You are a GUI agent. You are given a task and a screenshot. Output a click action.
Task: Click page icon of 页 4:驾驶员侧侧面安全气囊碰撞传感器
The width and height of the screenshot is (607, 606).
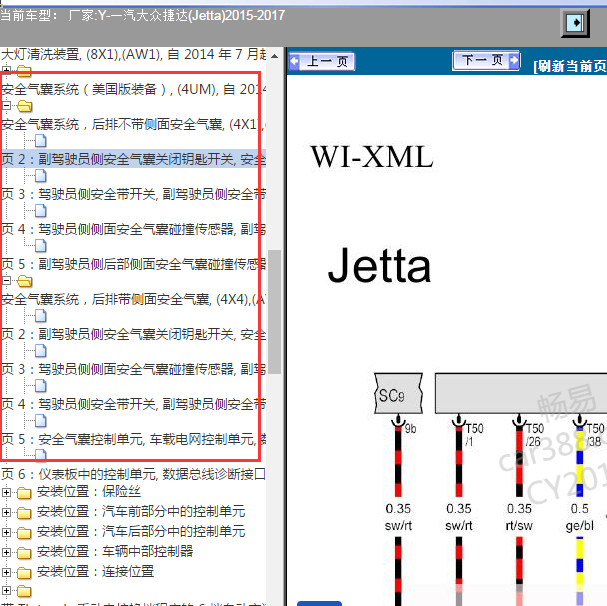click(x=41, y=211)
